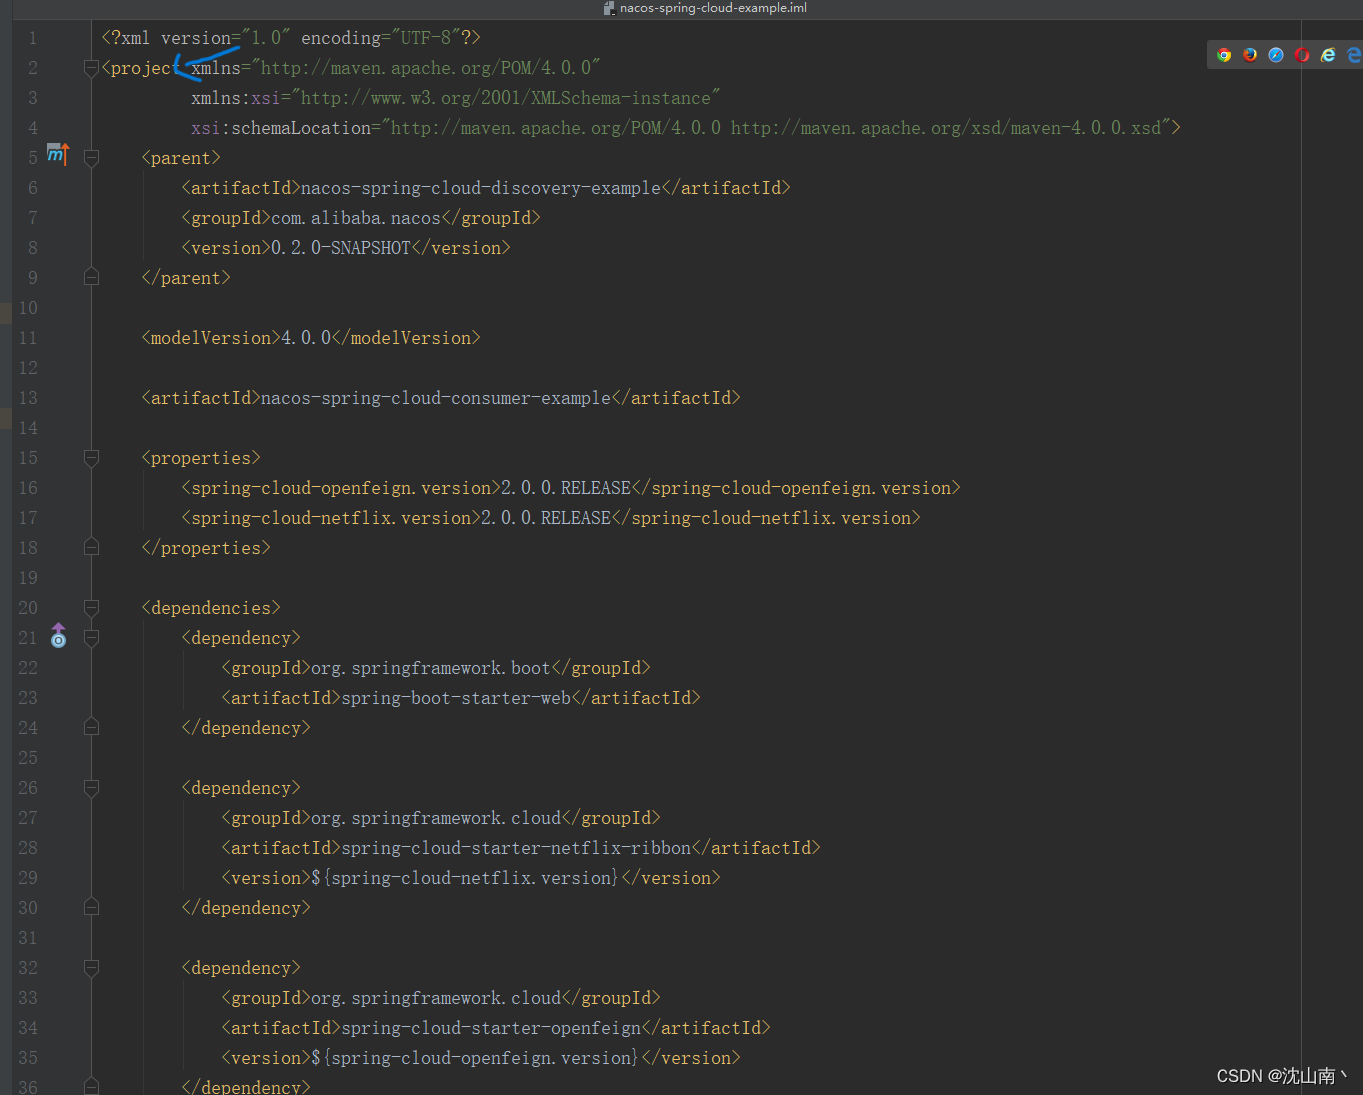Click Maven parent gutter icon on line 5
The image size is (1363, 1095).
[x=58, y=154]
